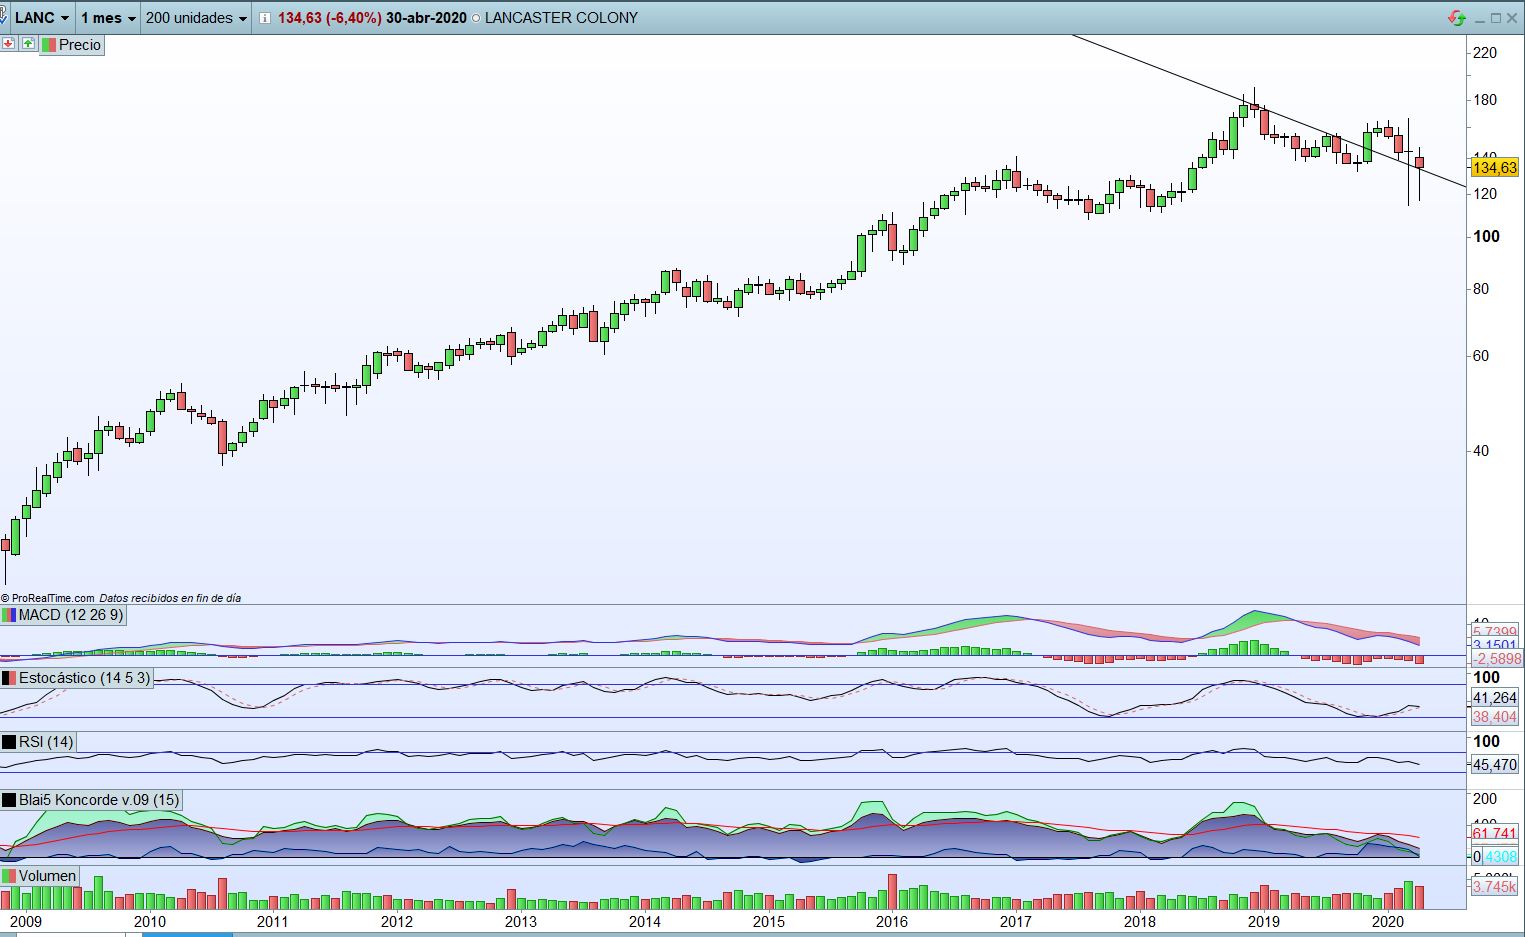Click the 180 price axis label
This screenshot has width=1525, height=937.
pyautogui.click(x=1485, y=100)
